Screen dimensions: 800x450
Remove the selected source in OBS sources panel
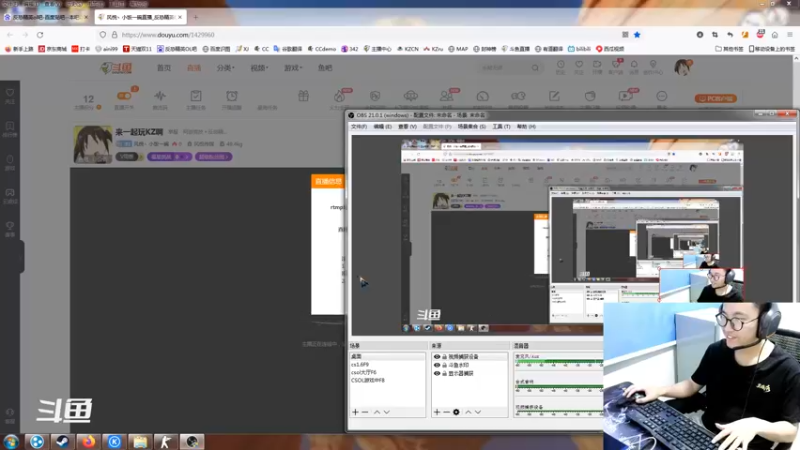(446, 412)
